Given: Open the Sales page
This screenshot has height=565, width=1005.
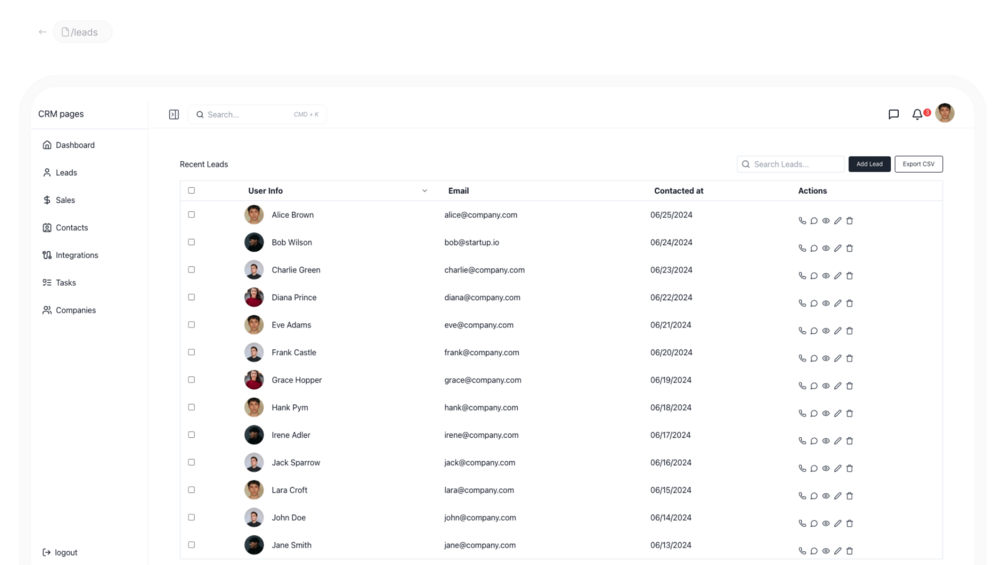Looking at the screenshot, I should click(x=59, y=200).
